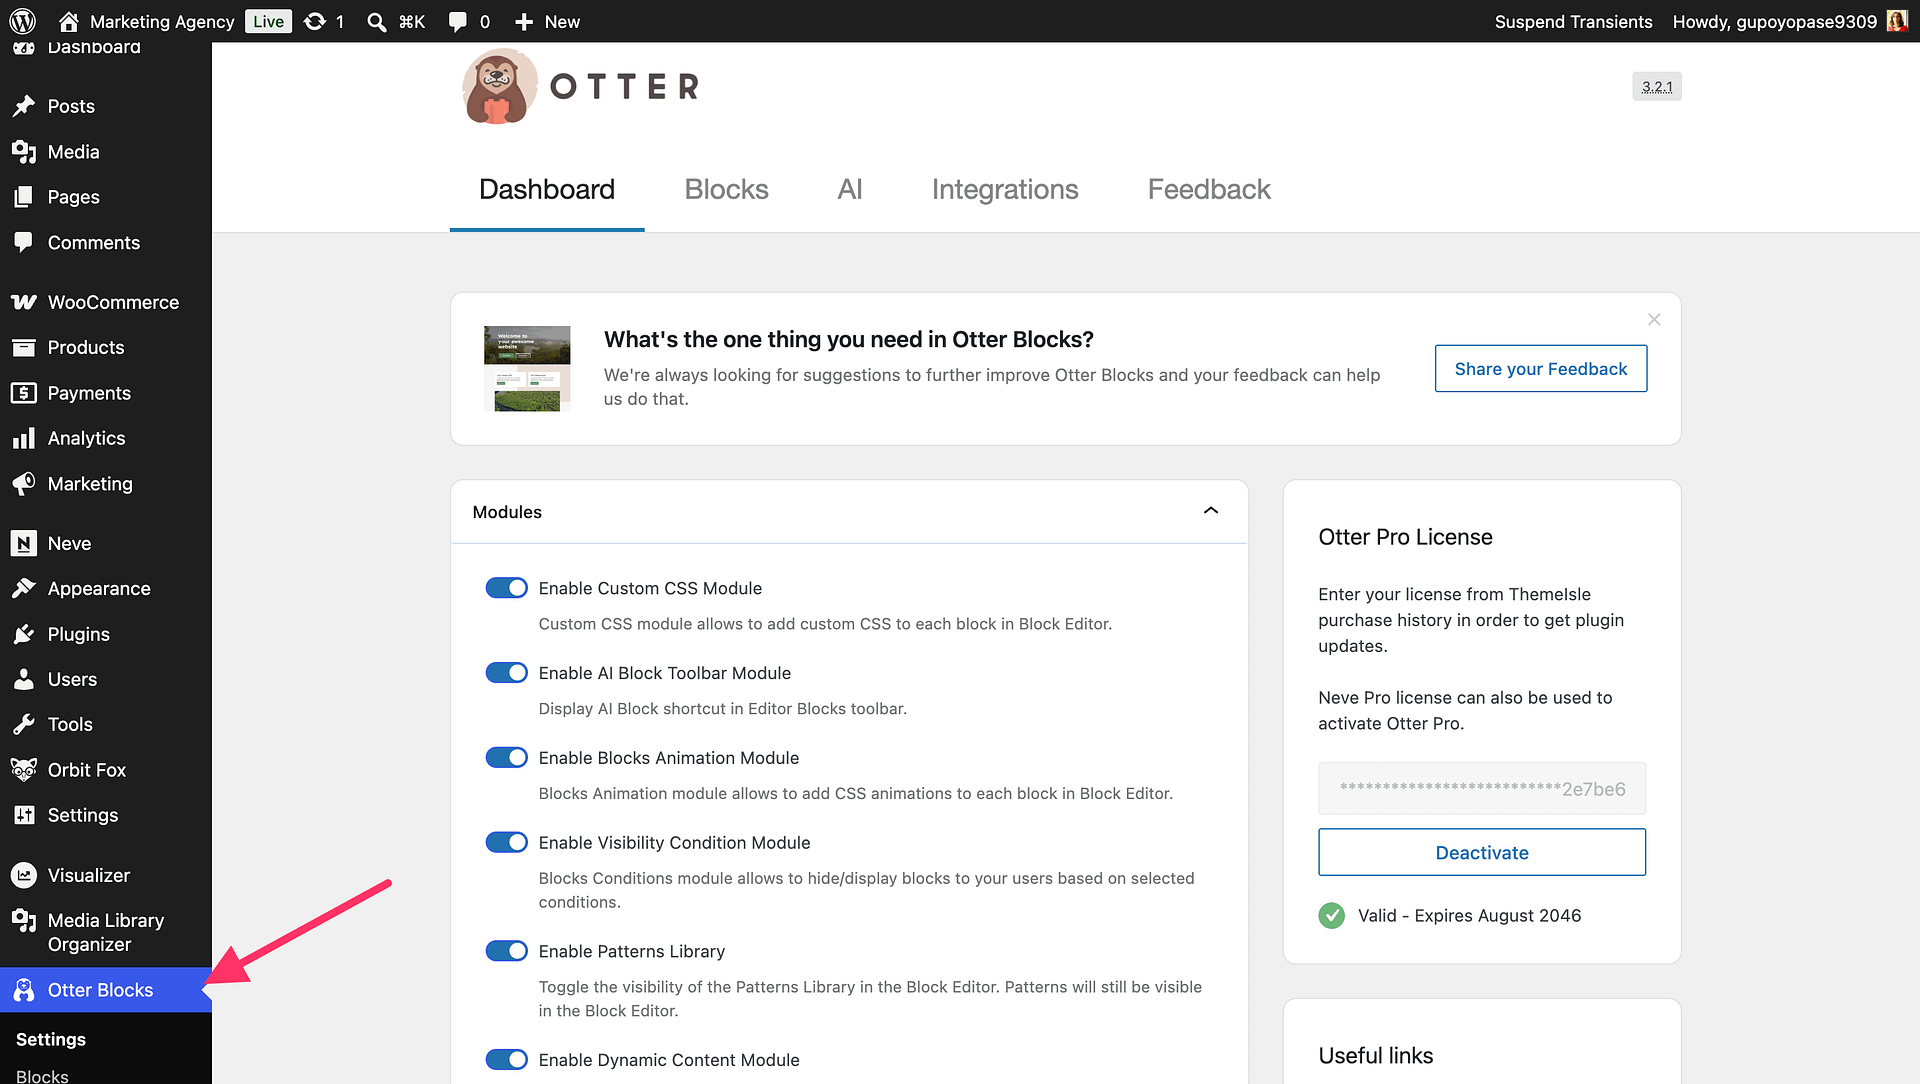Click the user avatar in admin bar
Image resolution: width=1920 pixels, height=1084 pixels.
(x=1897, y=21)
